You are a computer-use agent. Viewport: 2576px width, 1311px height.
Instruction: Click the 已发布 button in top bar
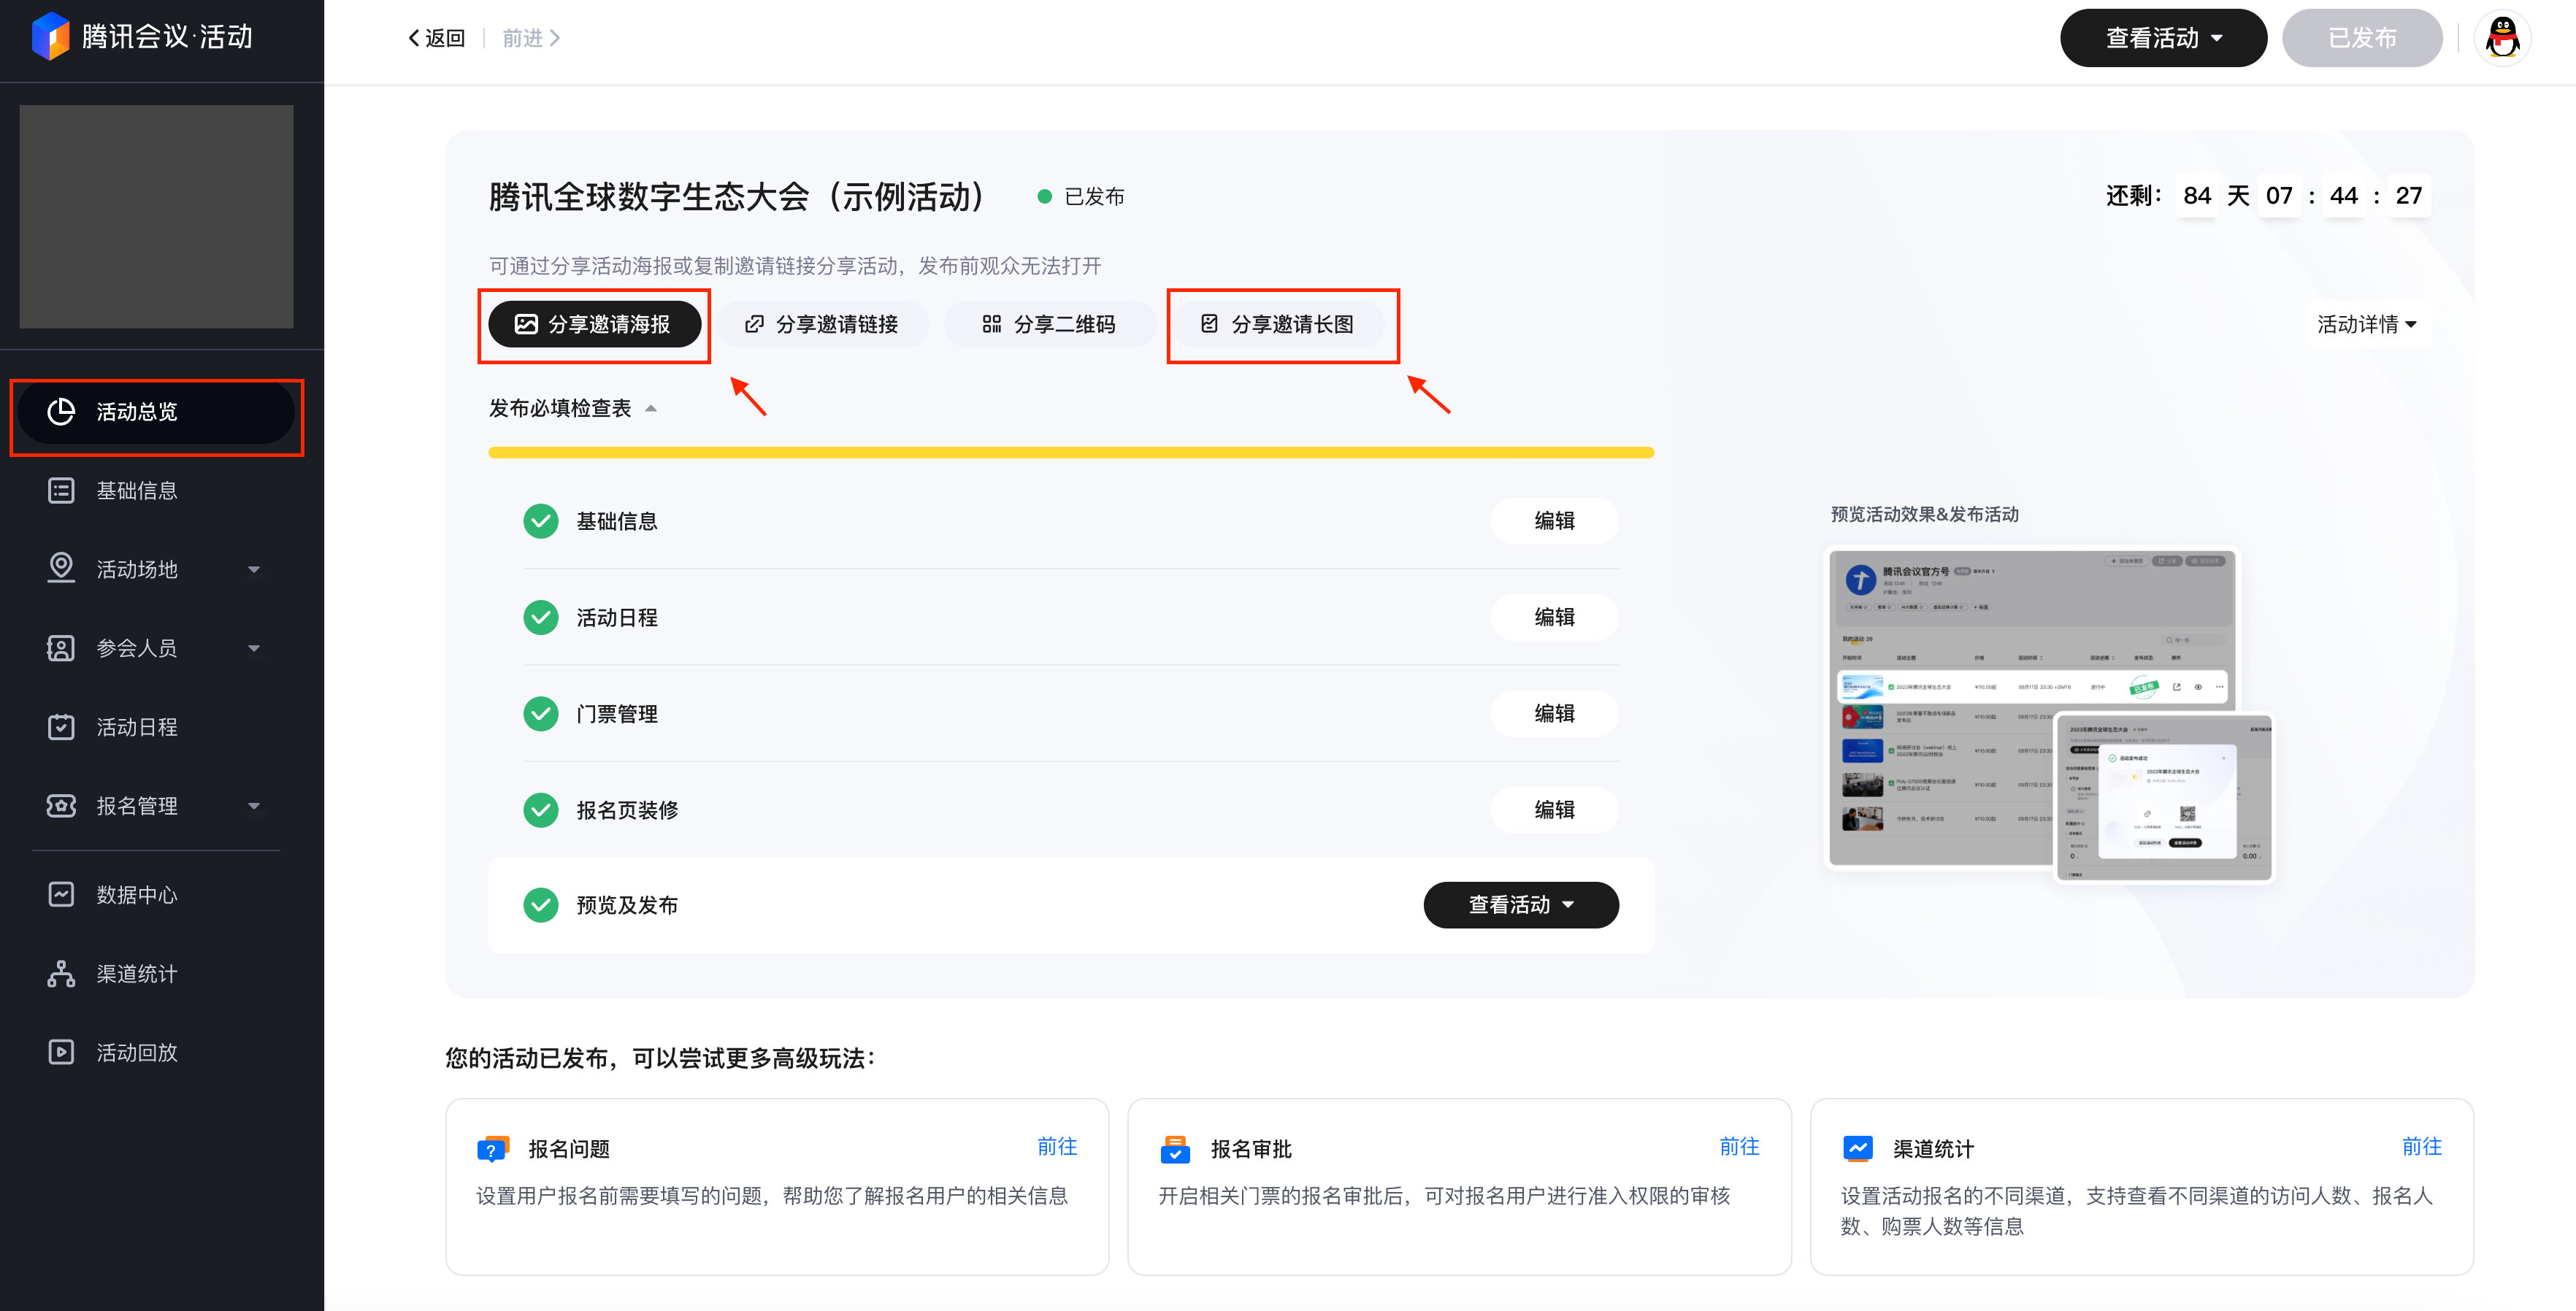[2362, 38]
